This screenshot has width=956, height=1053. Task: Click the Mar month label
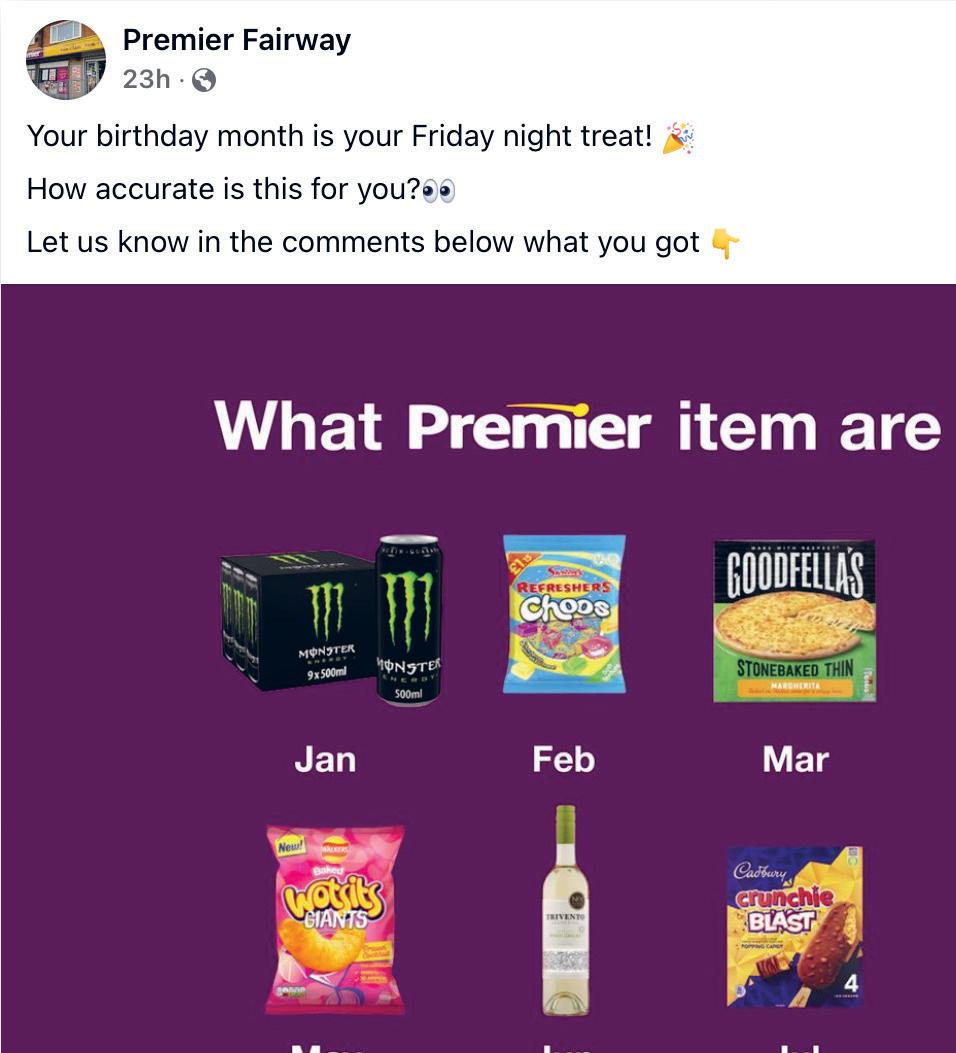tap(796, 760)
